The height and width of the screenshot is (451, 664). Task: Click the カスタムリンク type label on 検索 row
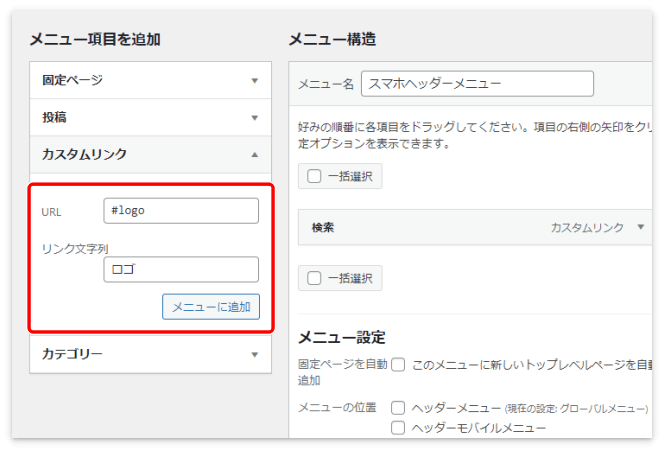click(x=587, y=227)
